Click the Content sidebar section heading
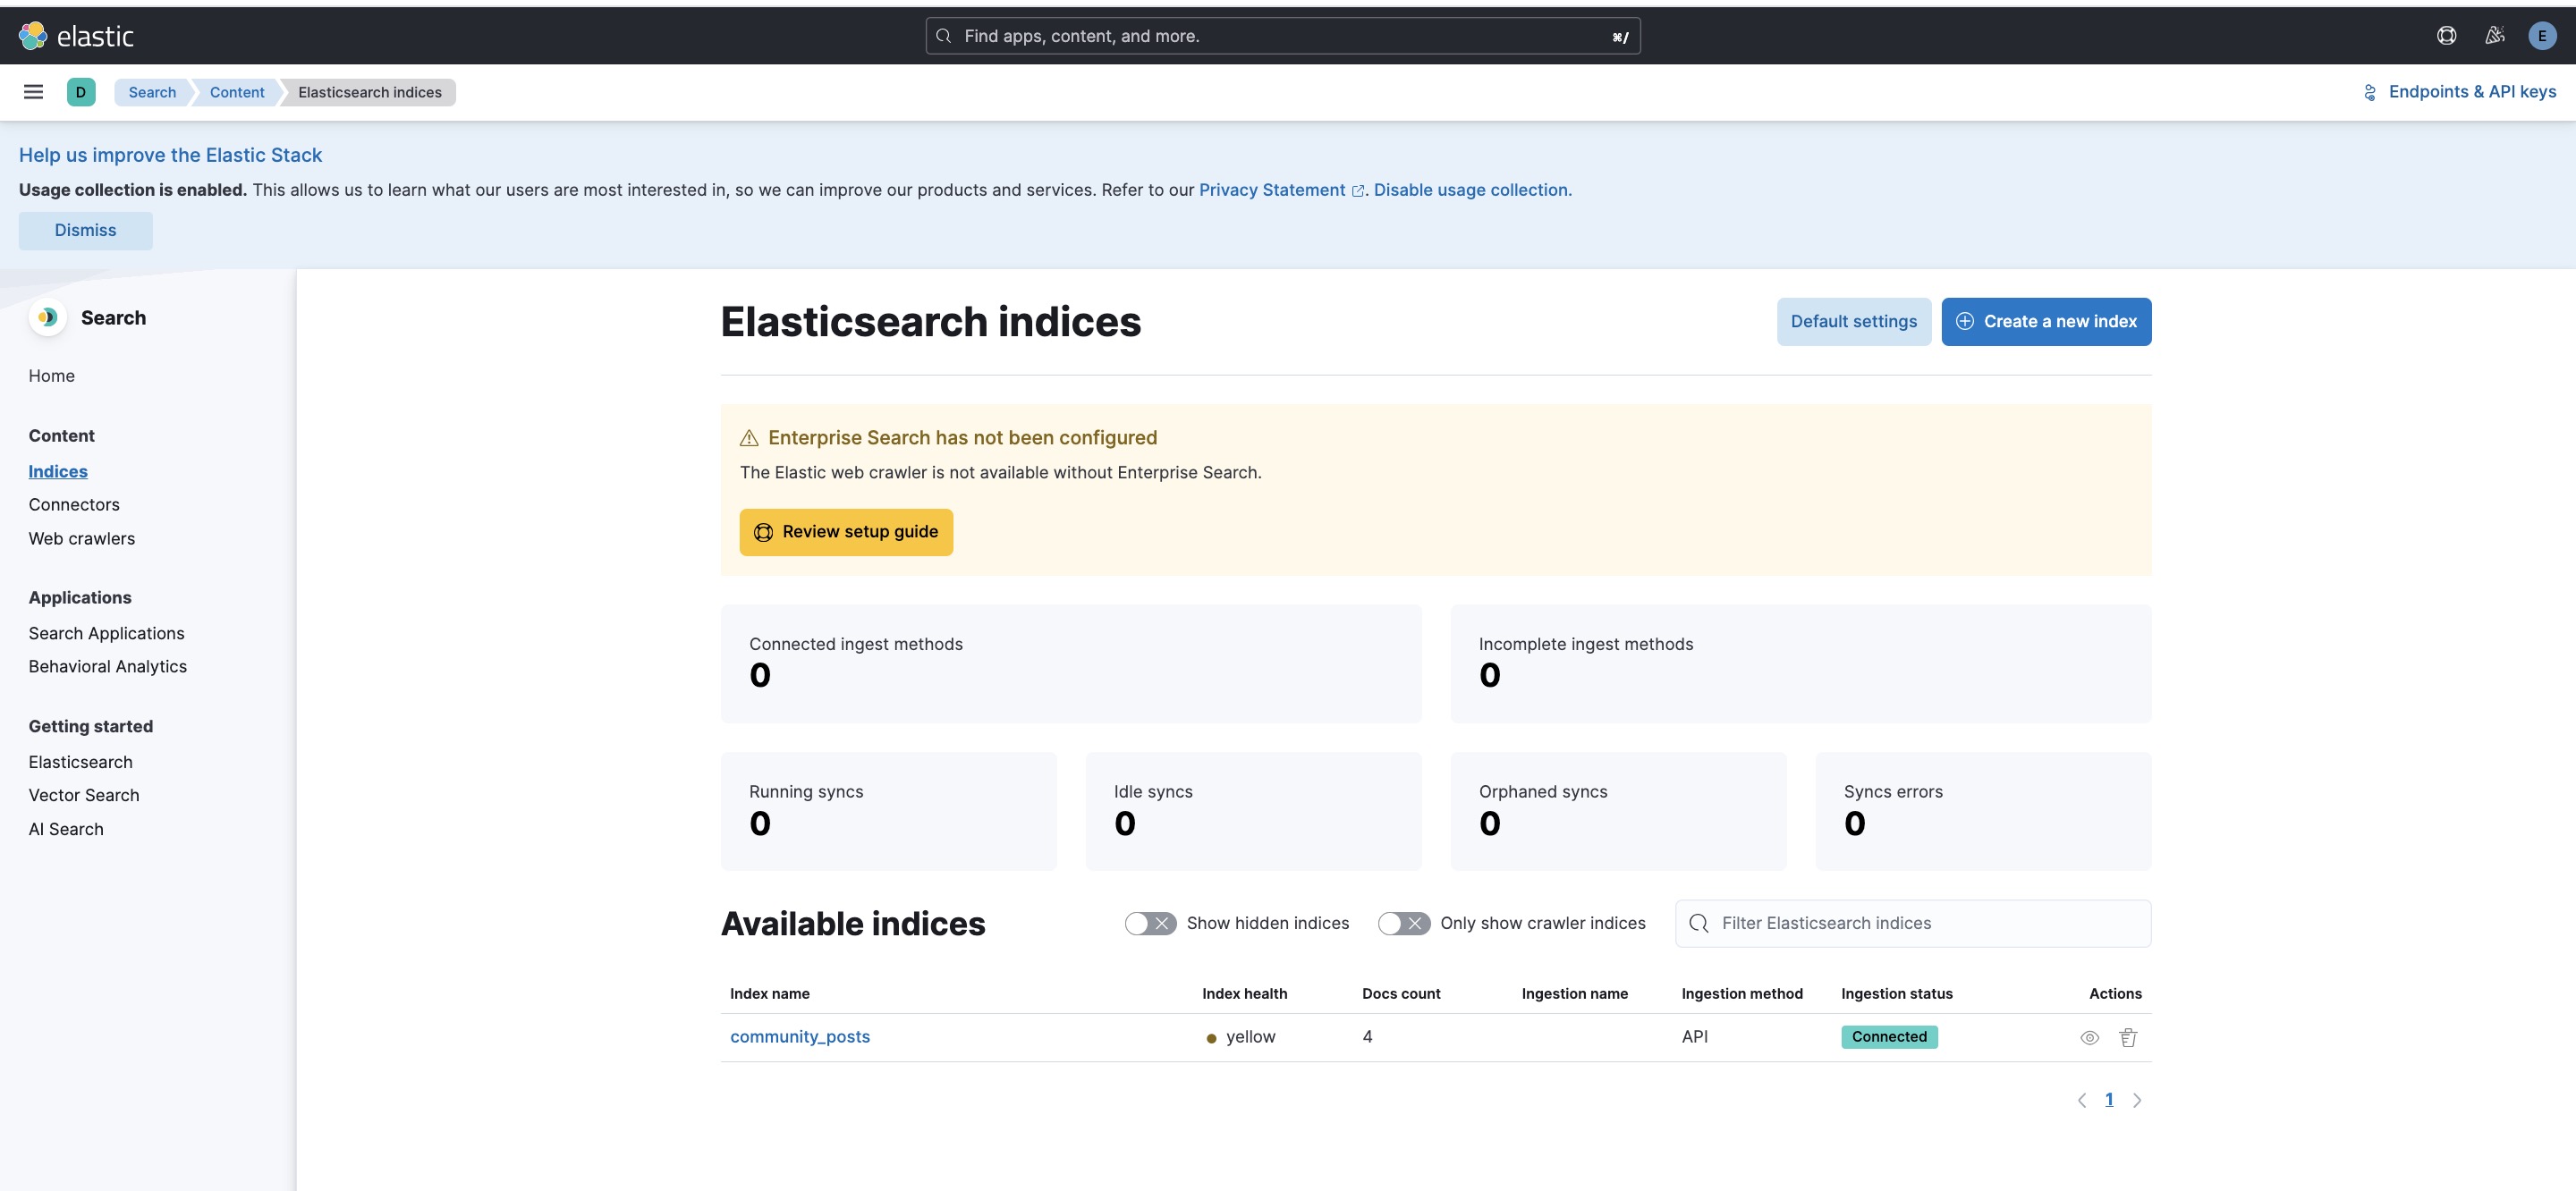 click(x=62, y=436)
